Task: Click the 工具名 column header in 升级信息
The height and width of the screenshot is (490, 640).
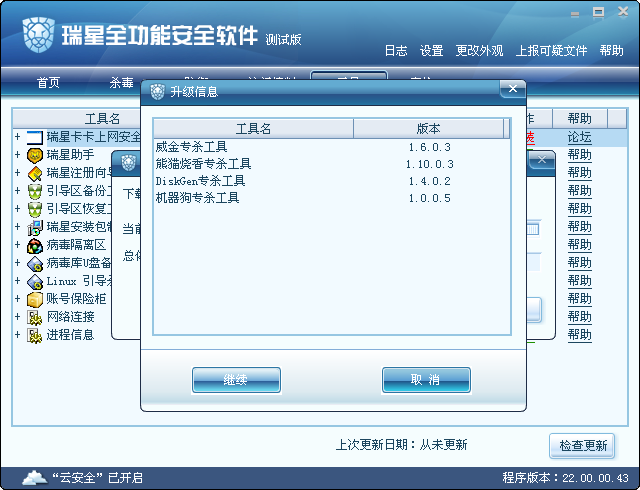Action: [253, 129]
